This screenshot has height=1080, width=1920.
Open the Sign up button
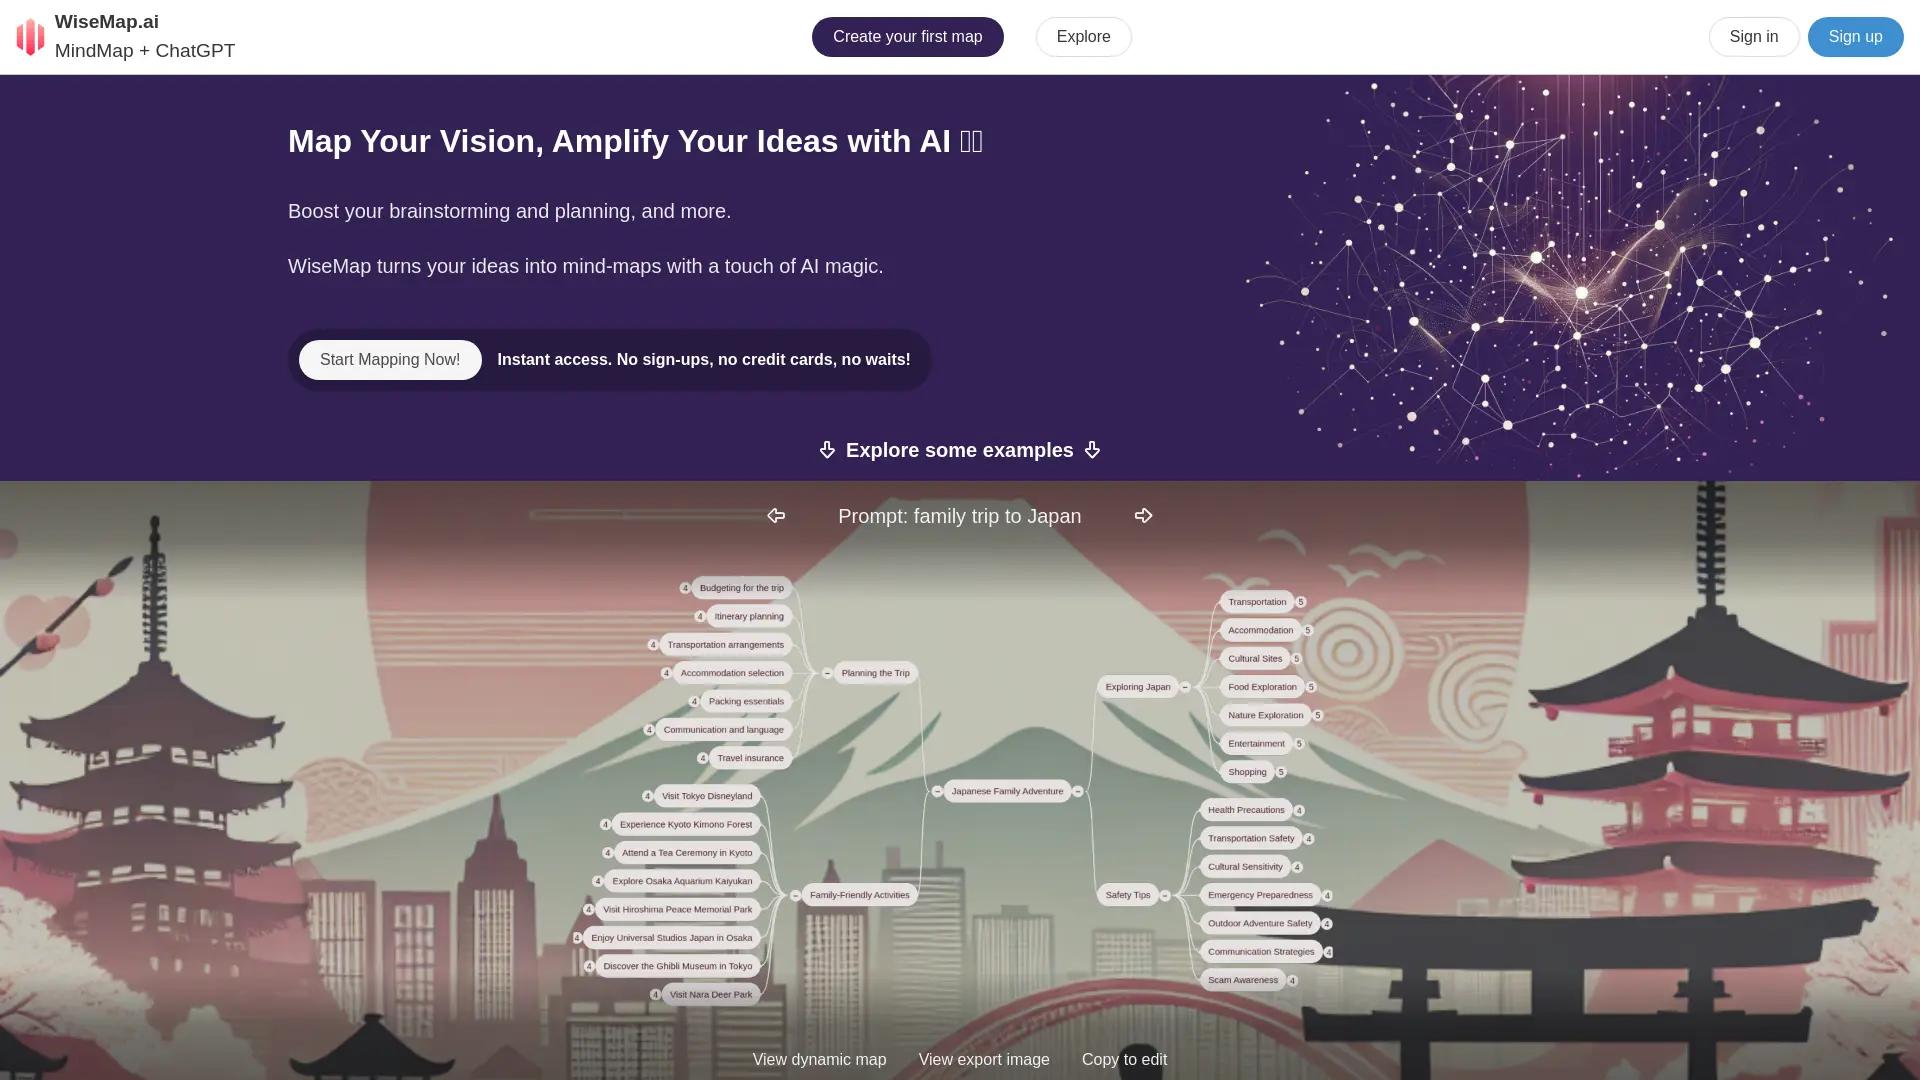(x=1855, y=37)
